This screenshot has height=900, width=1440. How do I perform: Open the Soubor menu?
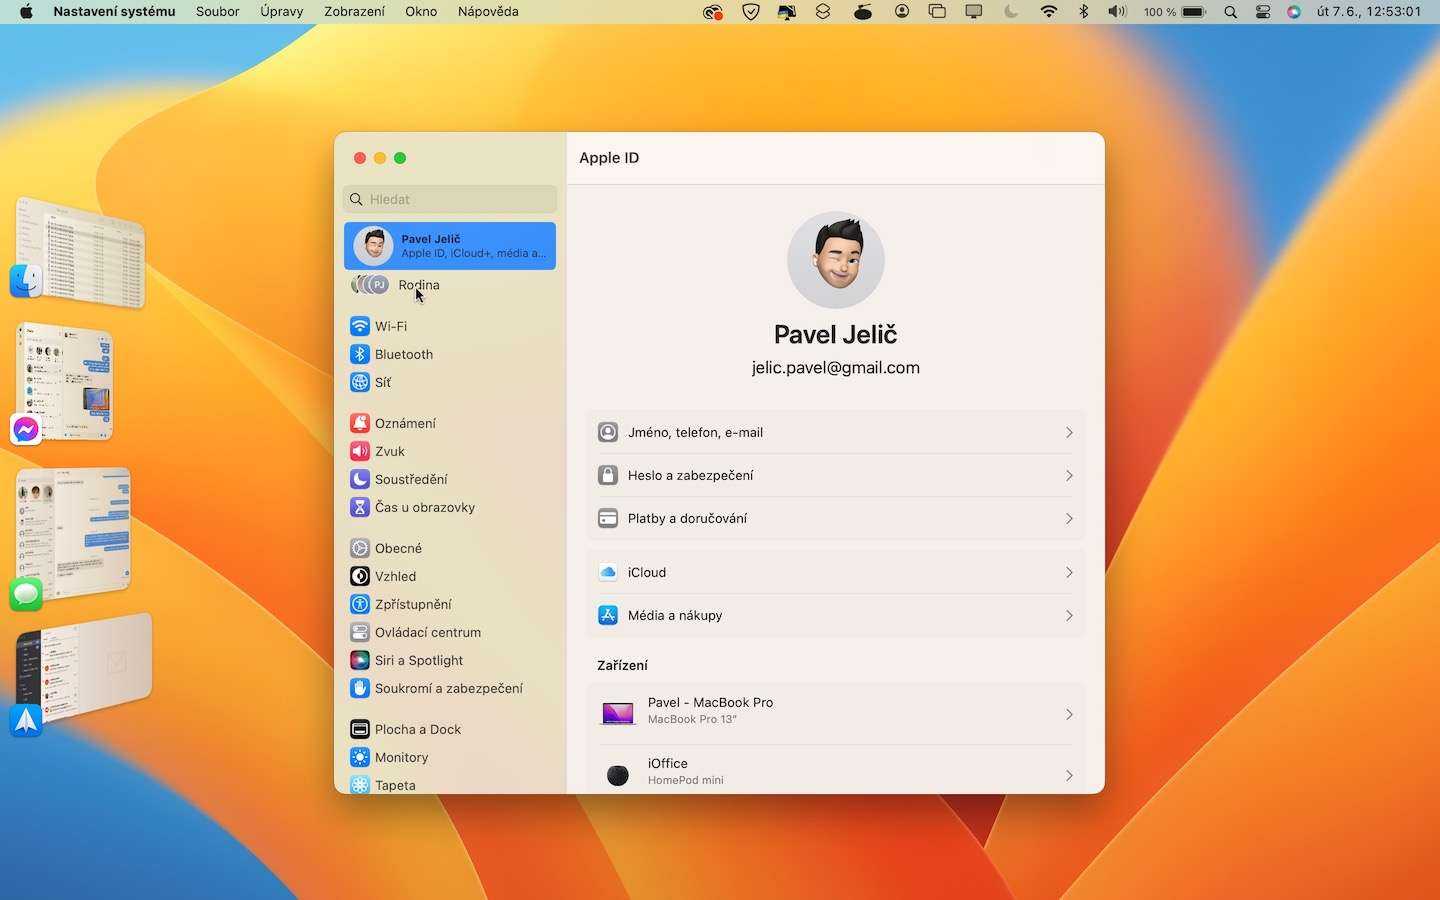[x=217, y=12]
